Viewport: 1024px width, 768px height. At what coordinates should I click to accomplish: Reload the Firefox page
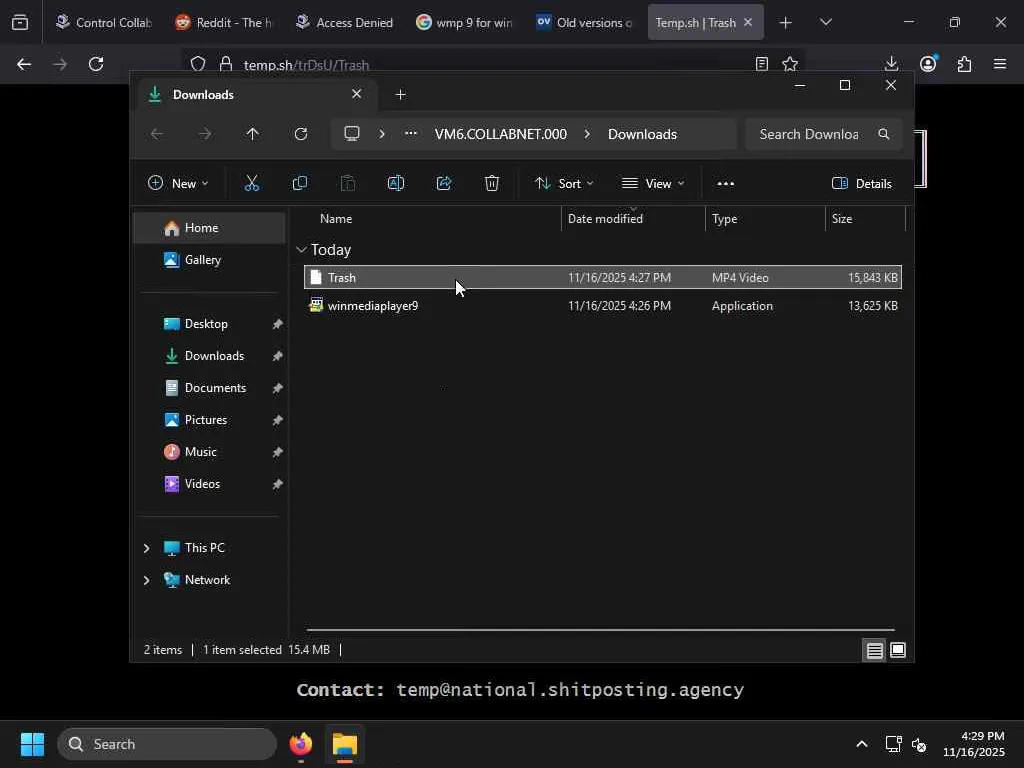point(96,64)
